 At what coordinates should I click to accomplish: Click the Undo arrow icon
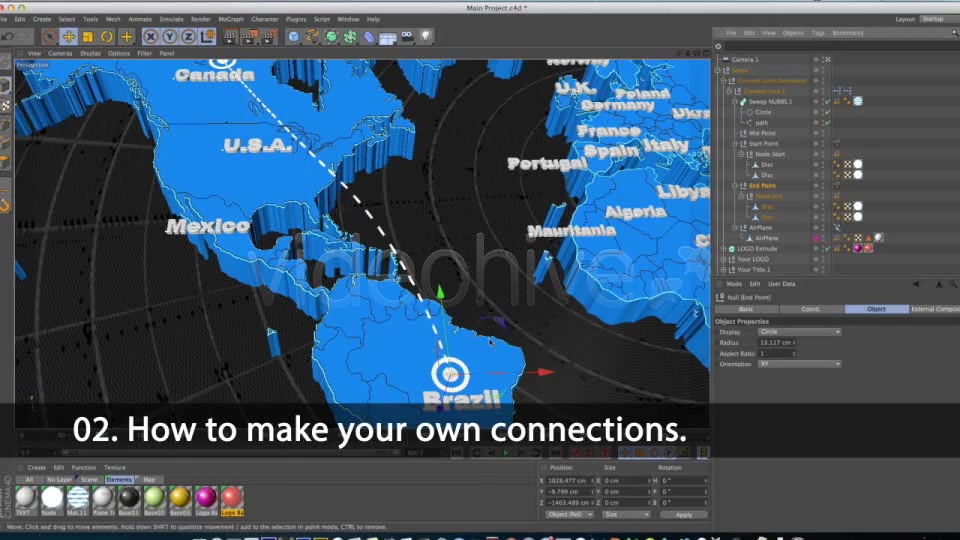tap(7, 37)
